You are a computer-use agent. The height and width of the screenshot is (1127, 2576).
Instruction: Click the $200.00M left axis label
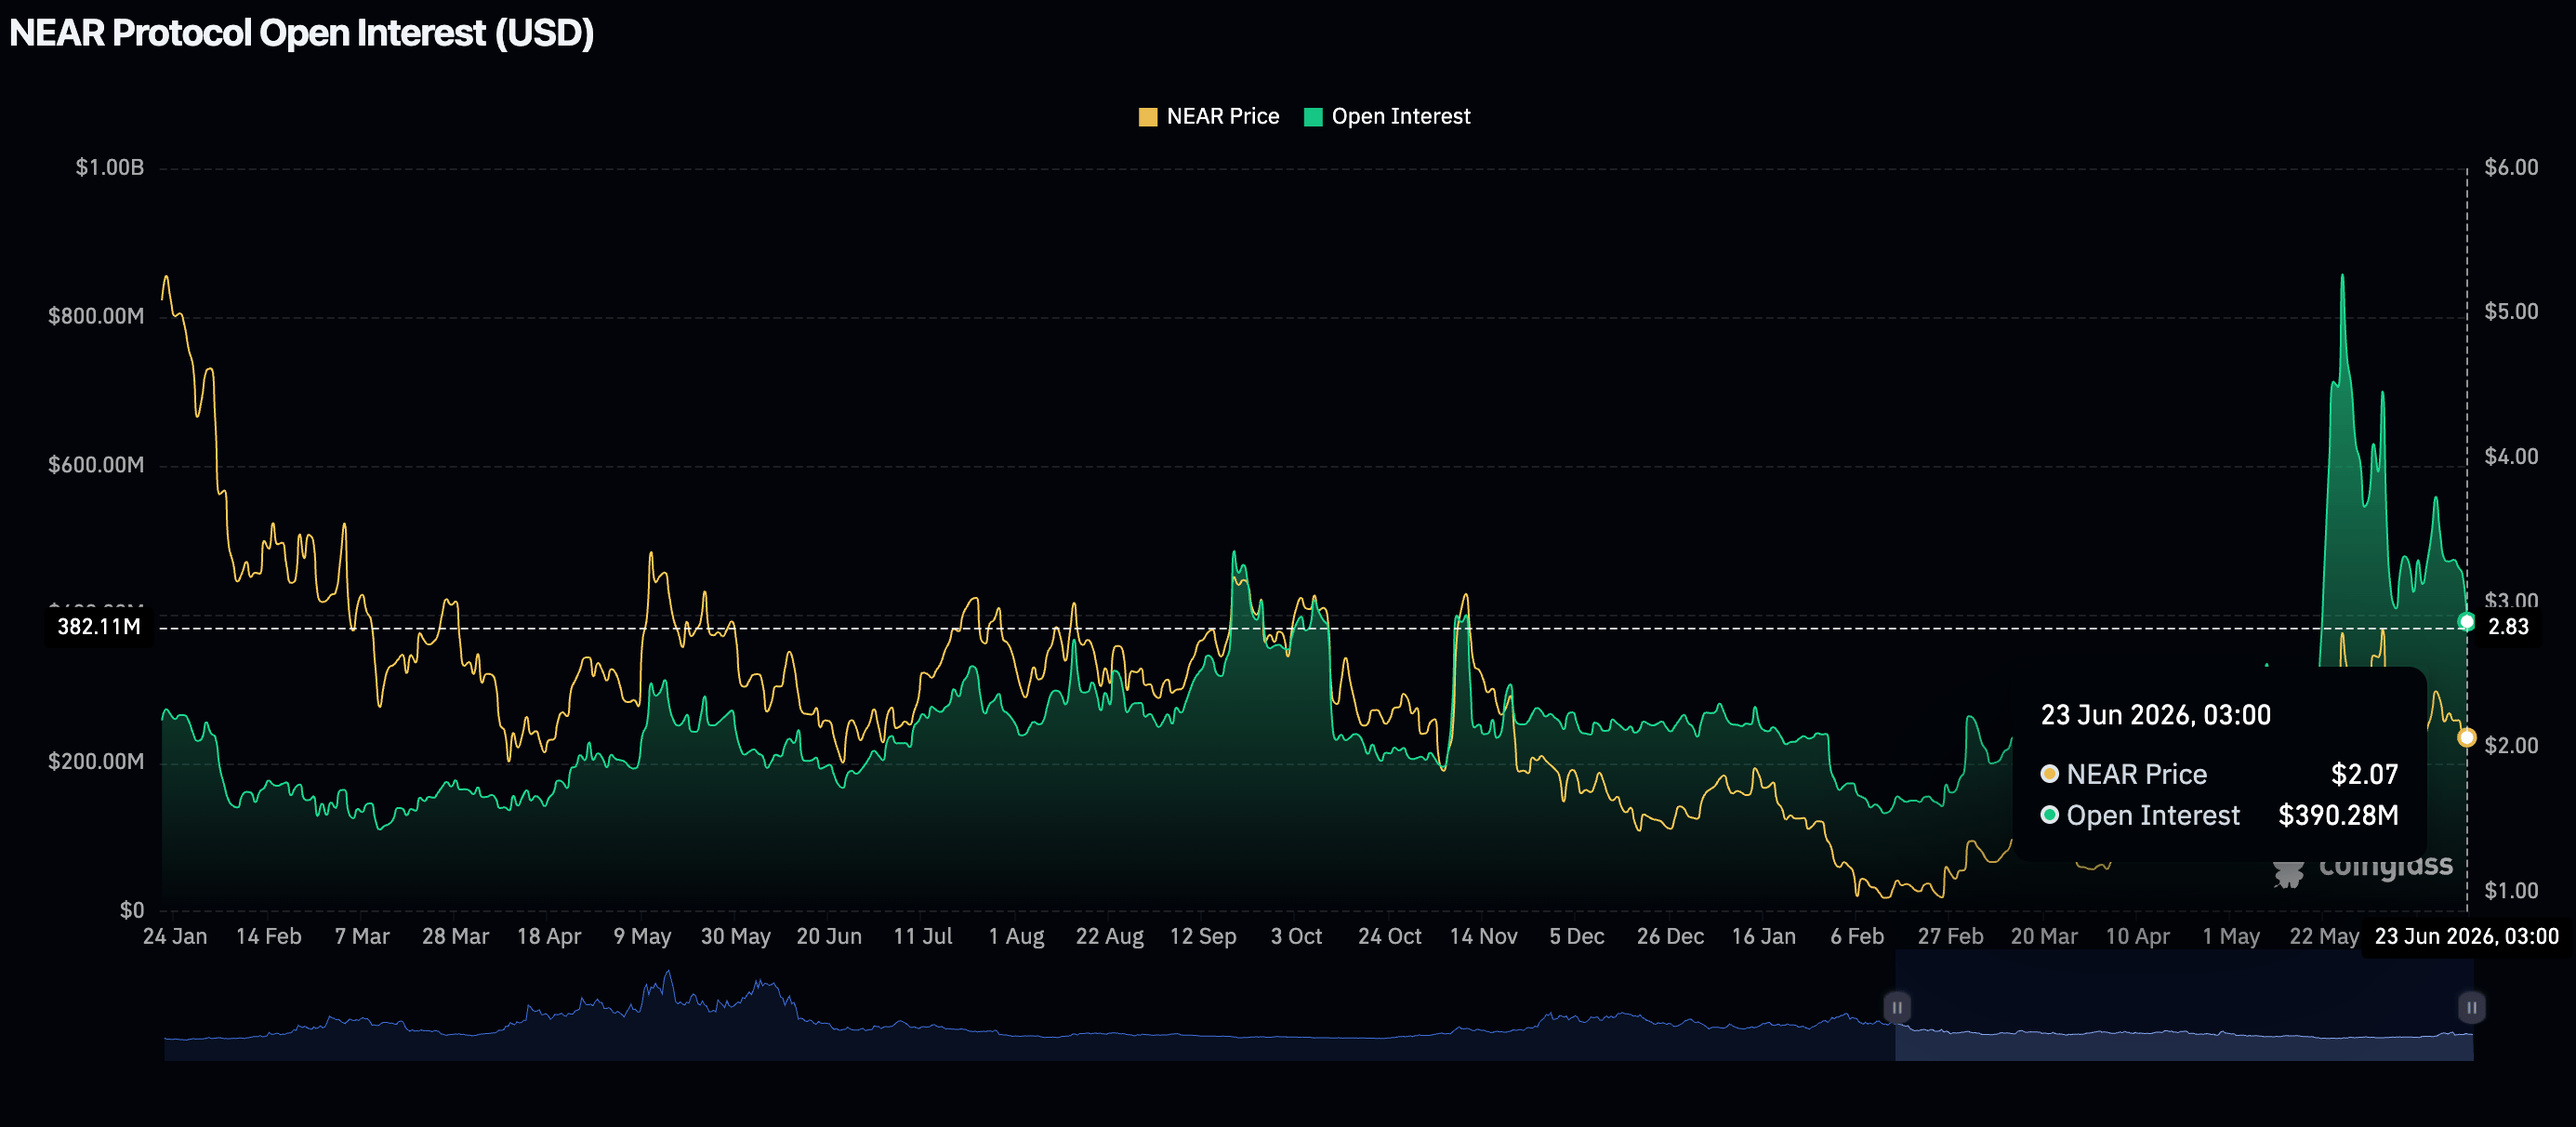tap(96, 762)
